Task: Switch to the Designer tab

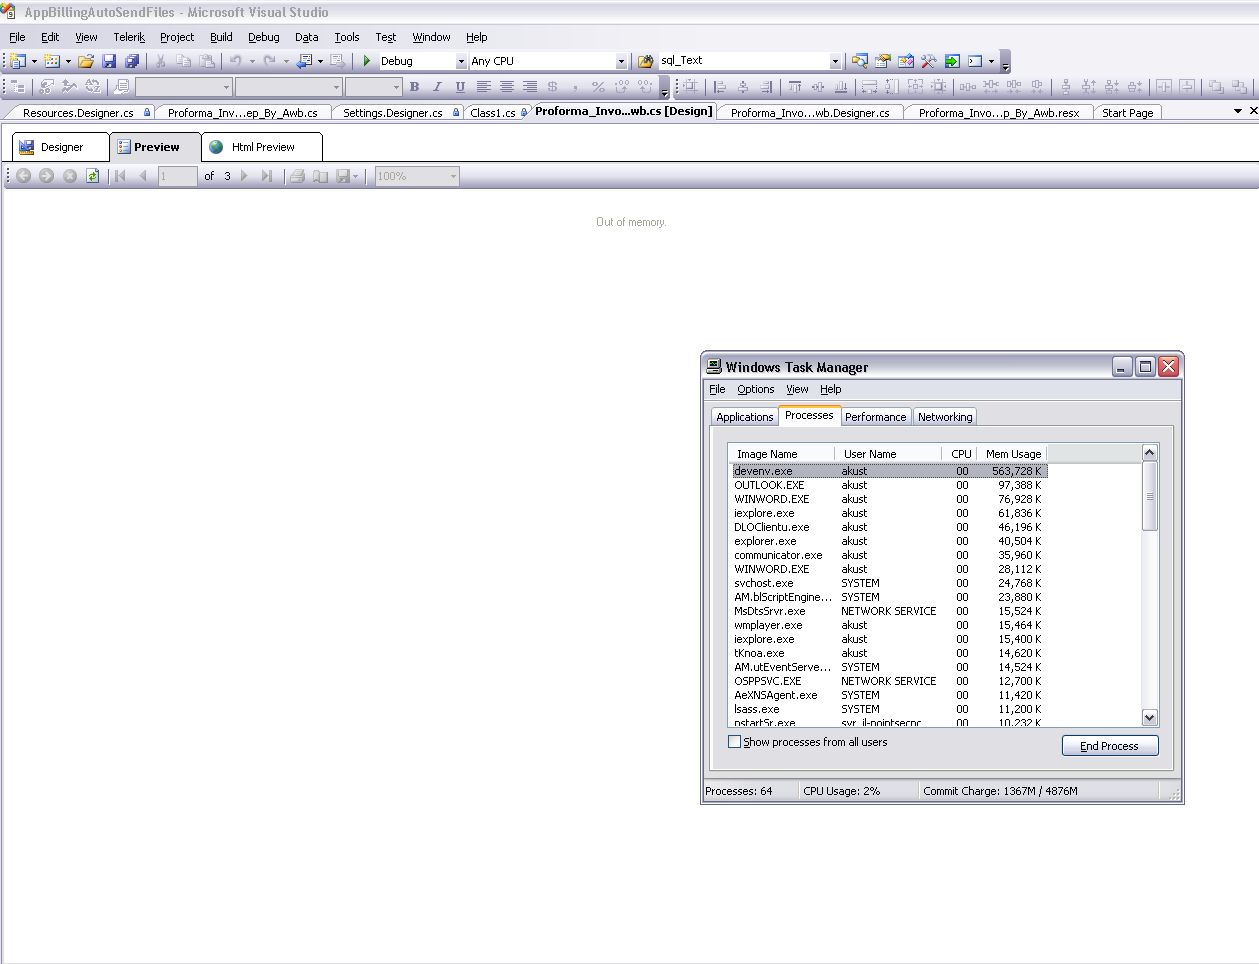Action: (x=60, y=147)
